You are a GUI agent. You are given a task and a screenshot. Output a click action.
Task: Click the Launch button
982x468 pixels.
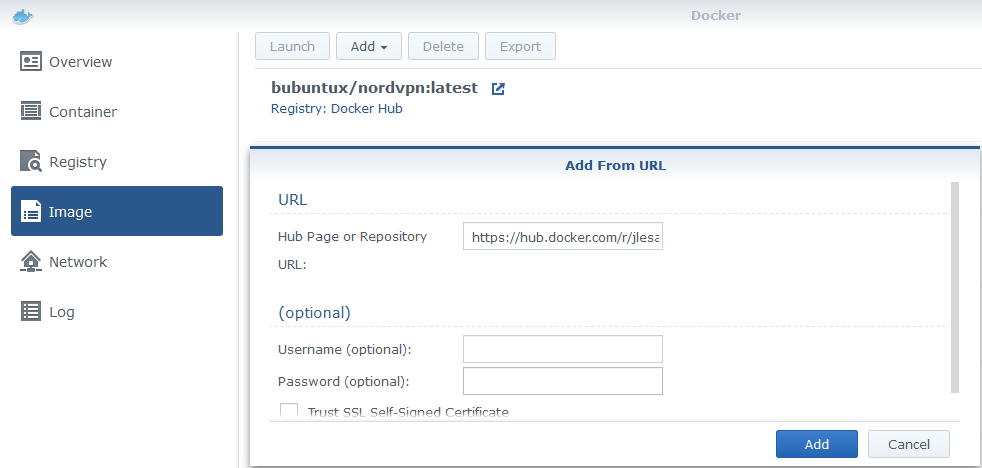292,46
